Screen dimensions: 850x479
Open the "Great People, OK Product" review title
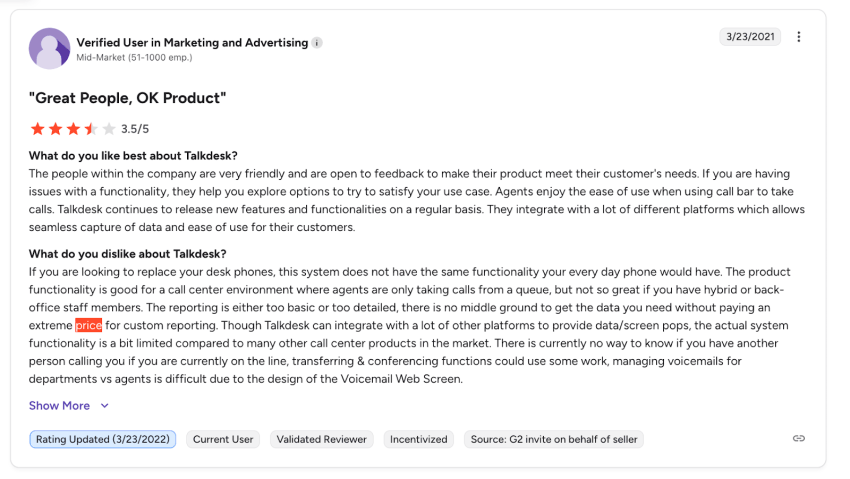tap(128, 97)
